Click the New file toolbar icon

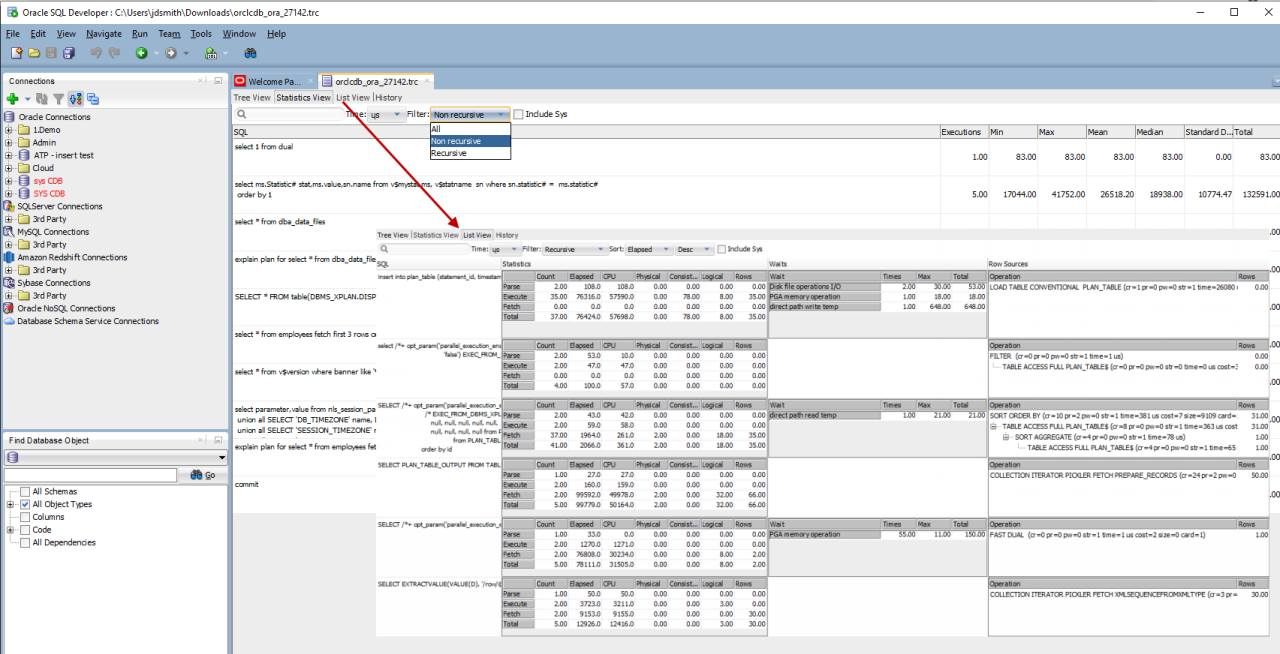[17, 53]
